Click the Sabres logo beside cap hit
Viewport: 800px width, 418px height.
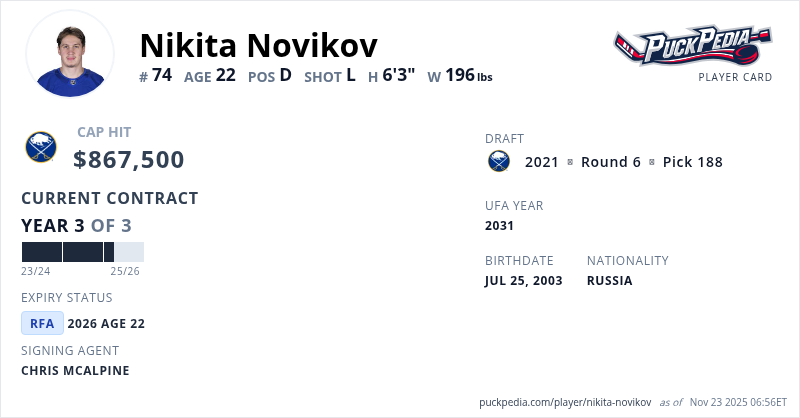pos(41,148)
